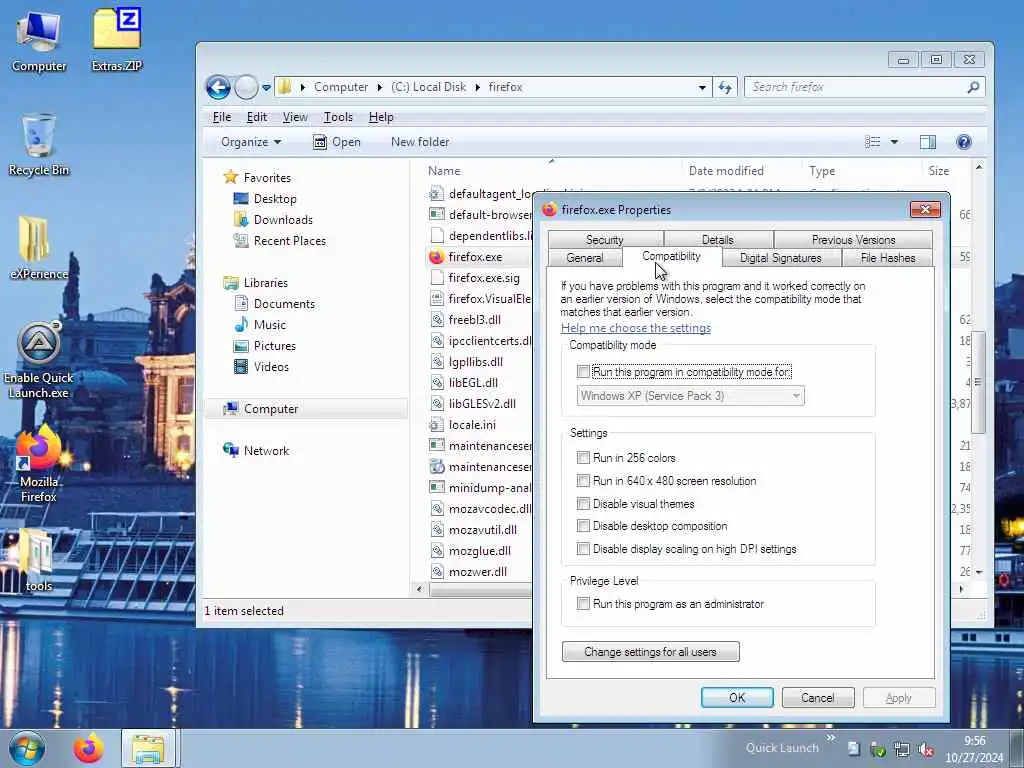This screenshot has height=768, width=1024.
Task: Click the muted volume tray icon
Action: click(925, 750)
